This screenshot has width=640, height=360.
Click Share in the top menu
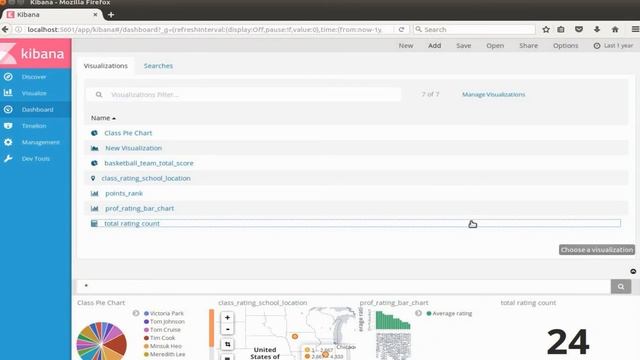click(x=529, y=46)
